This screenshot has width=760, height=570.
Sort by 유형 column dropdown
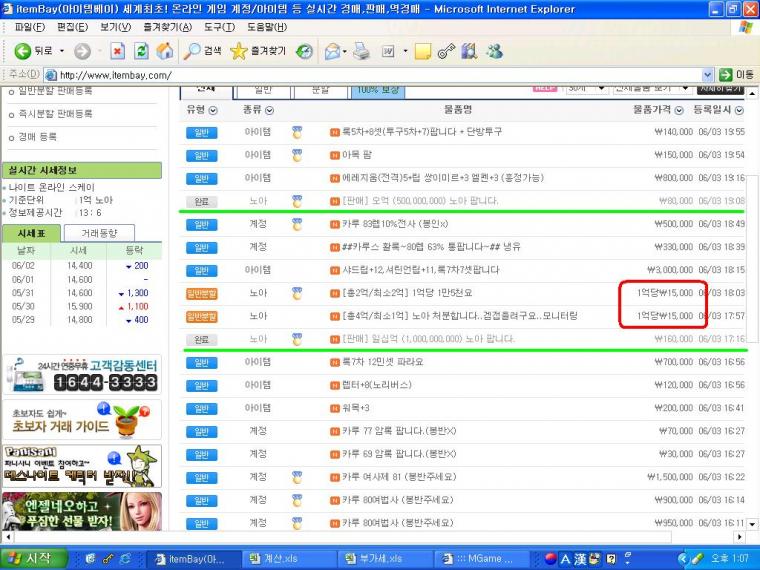click(213, 111)
